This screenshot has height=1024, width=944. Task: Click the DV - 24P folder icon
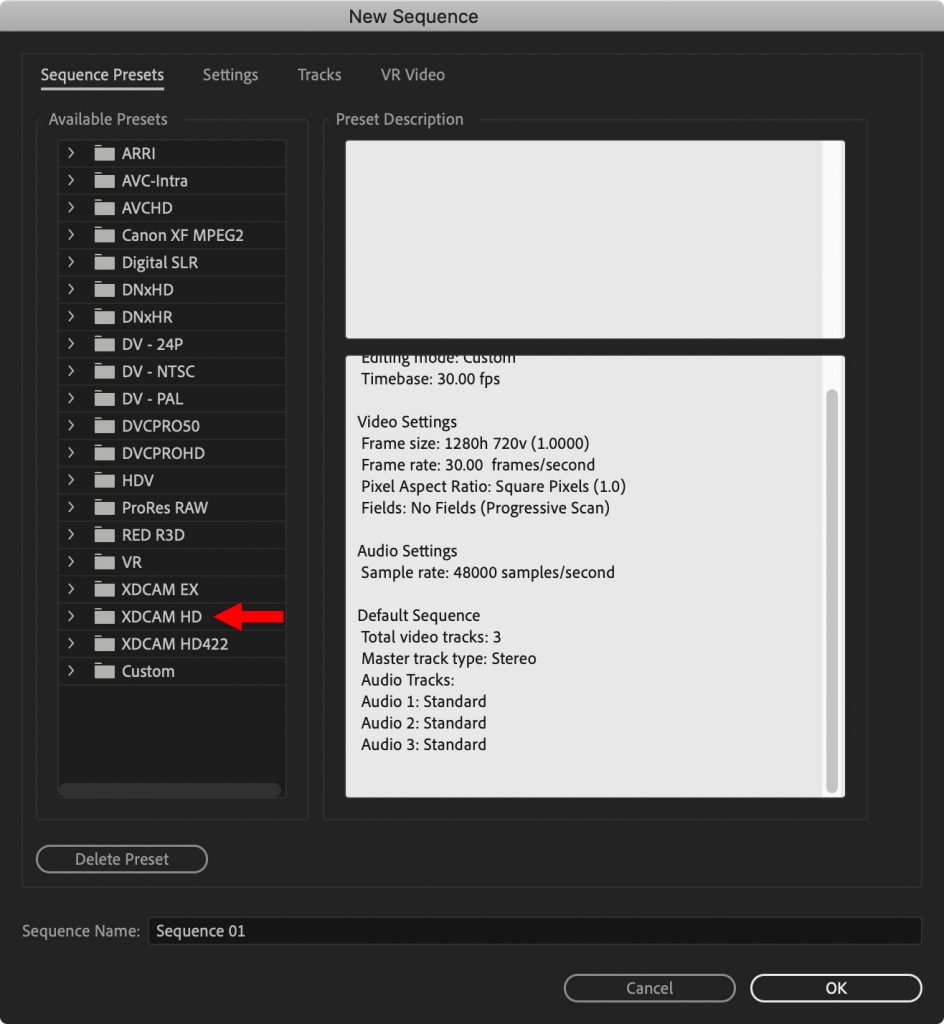(x=104, y=344)
